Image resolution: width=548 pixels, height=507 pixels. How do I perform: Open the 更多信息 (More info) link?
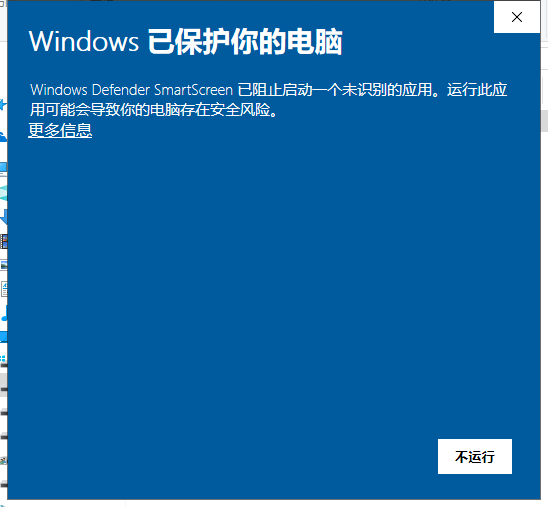[x=60, y=130]
